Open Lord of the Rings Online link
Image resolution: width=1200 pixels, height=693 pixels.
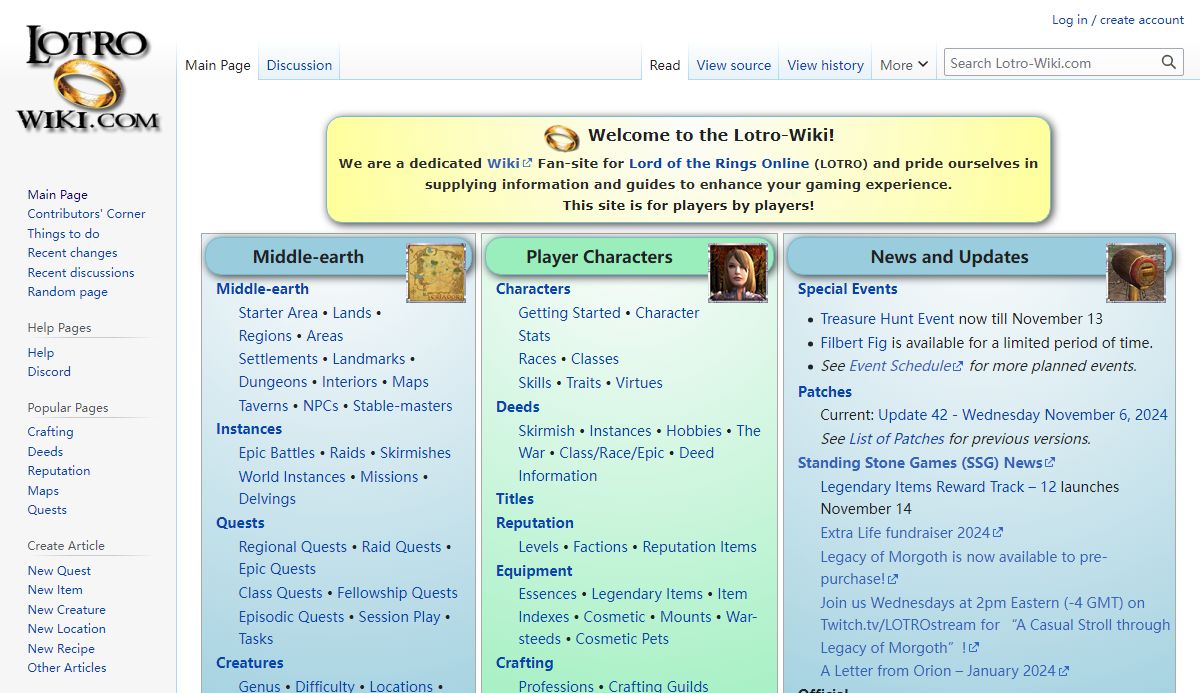[719, 163]
